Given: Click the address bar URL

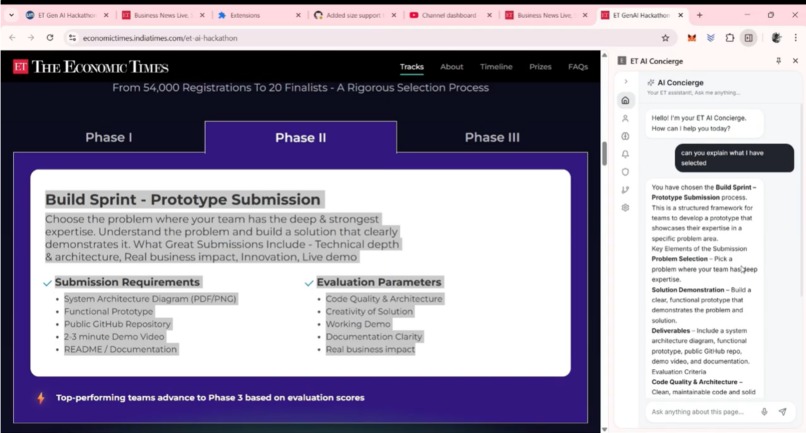Looking at the screenshot, I should click(160, 38).
